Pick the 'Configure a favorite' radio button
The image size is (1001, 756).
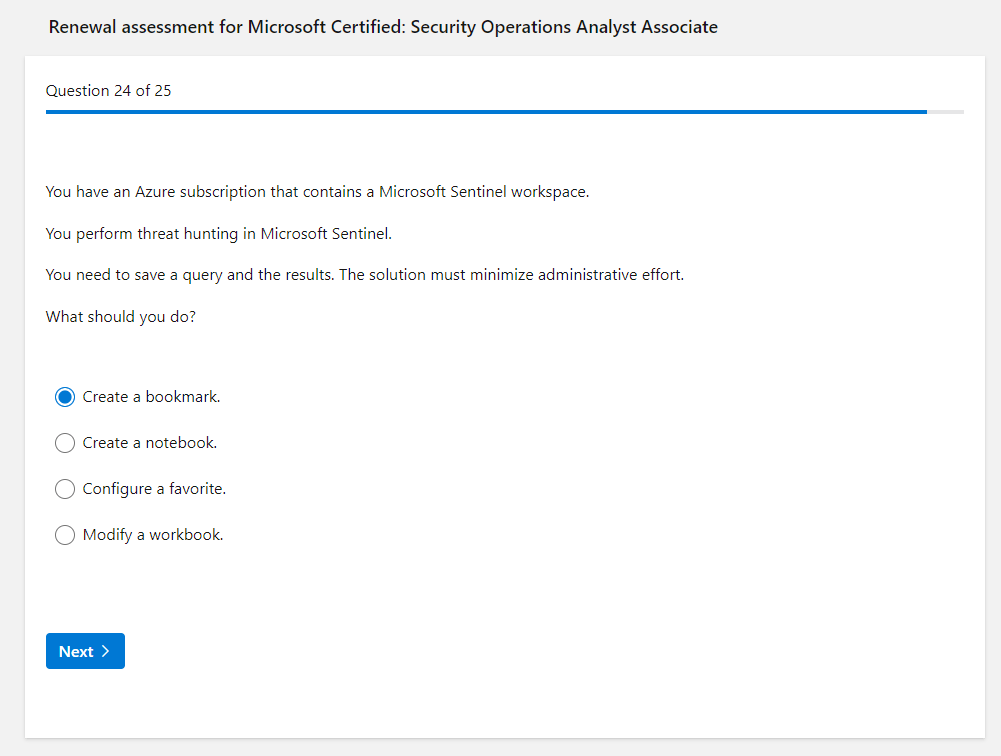tap(65, 489)
